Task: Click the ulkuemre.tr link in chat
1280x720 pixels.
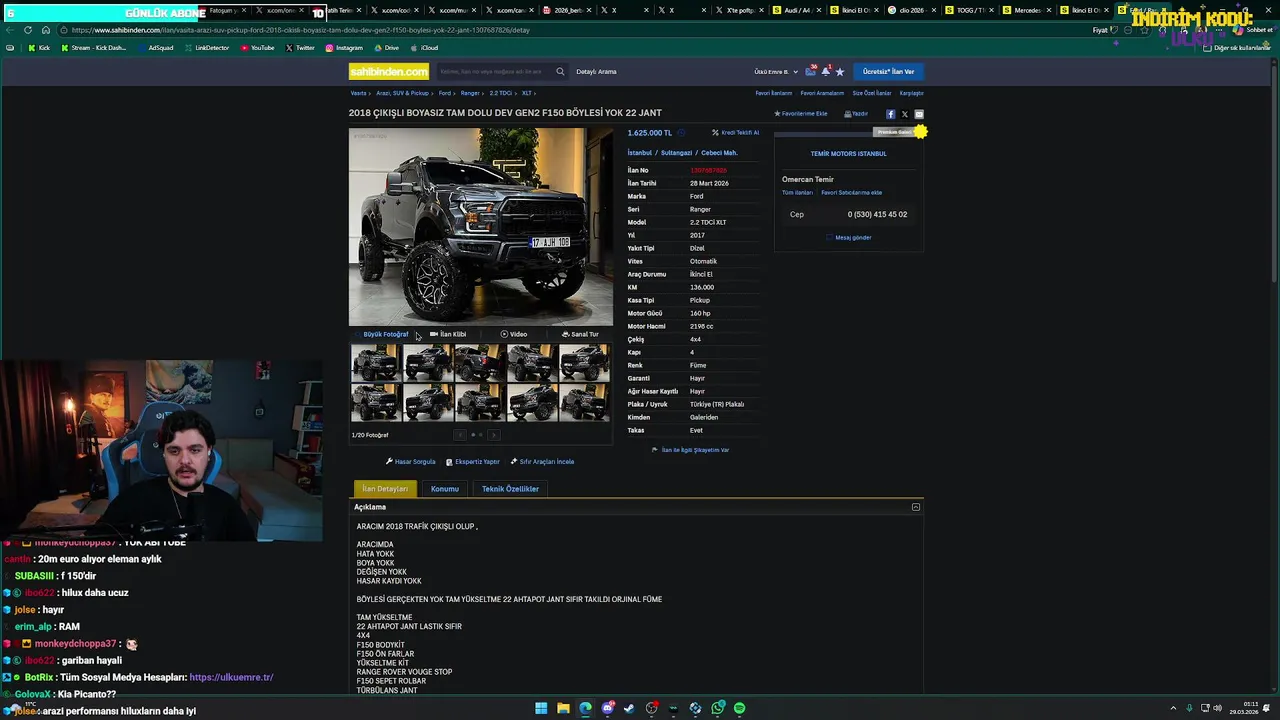Action: (231, 677)
